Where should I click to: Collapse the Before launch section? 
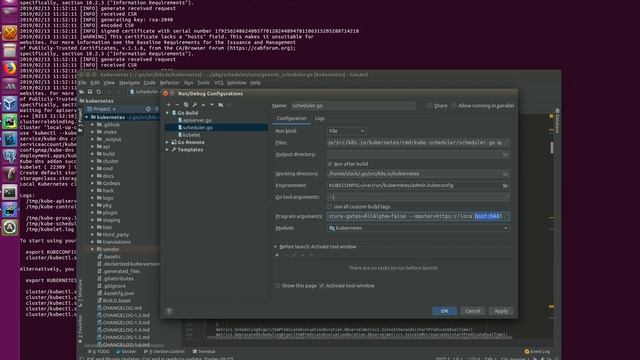coord(276,247)
